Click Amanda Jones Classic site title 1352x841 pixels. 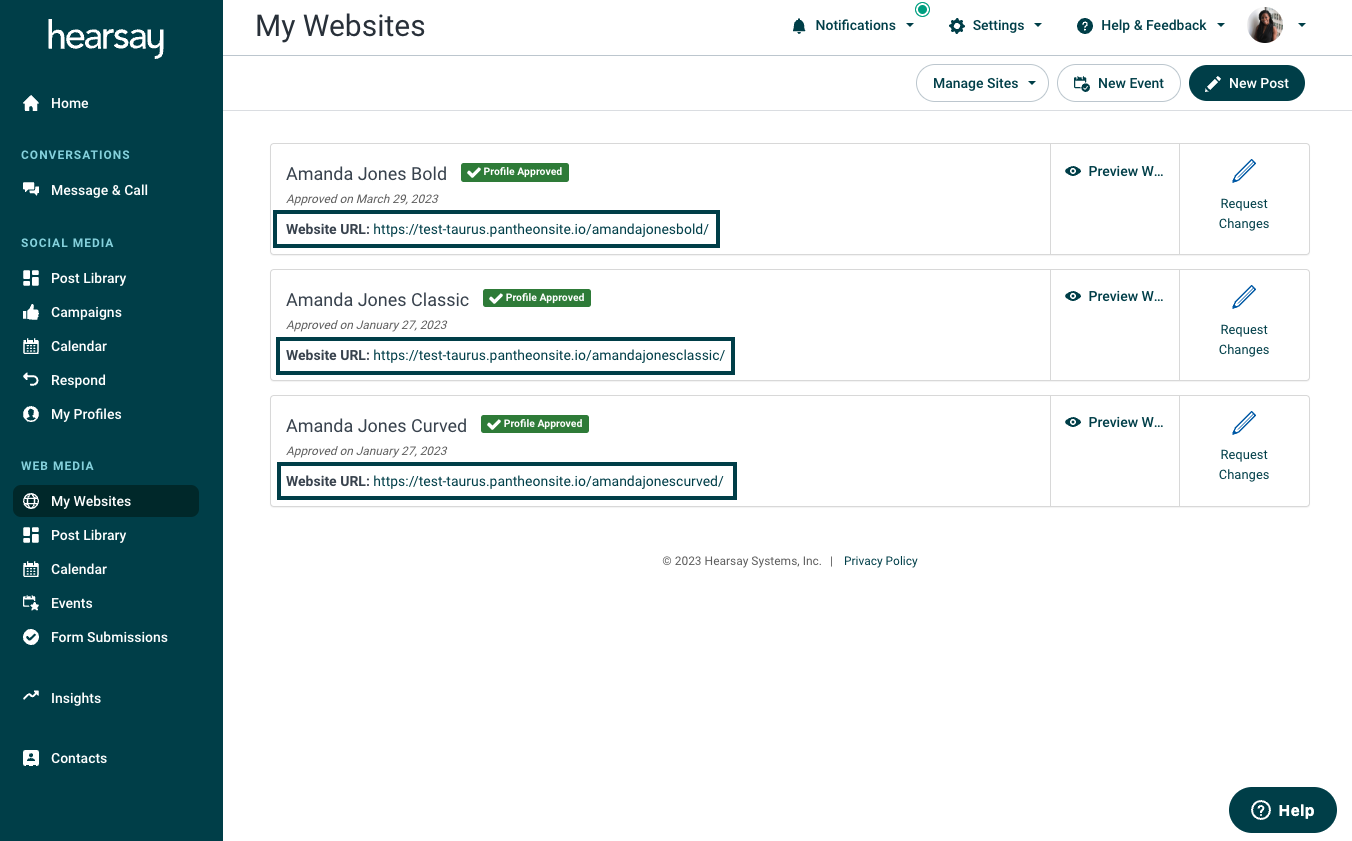coord(377,300)
